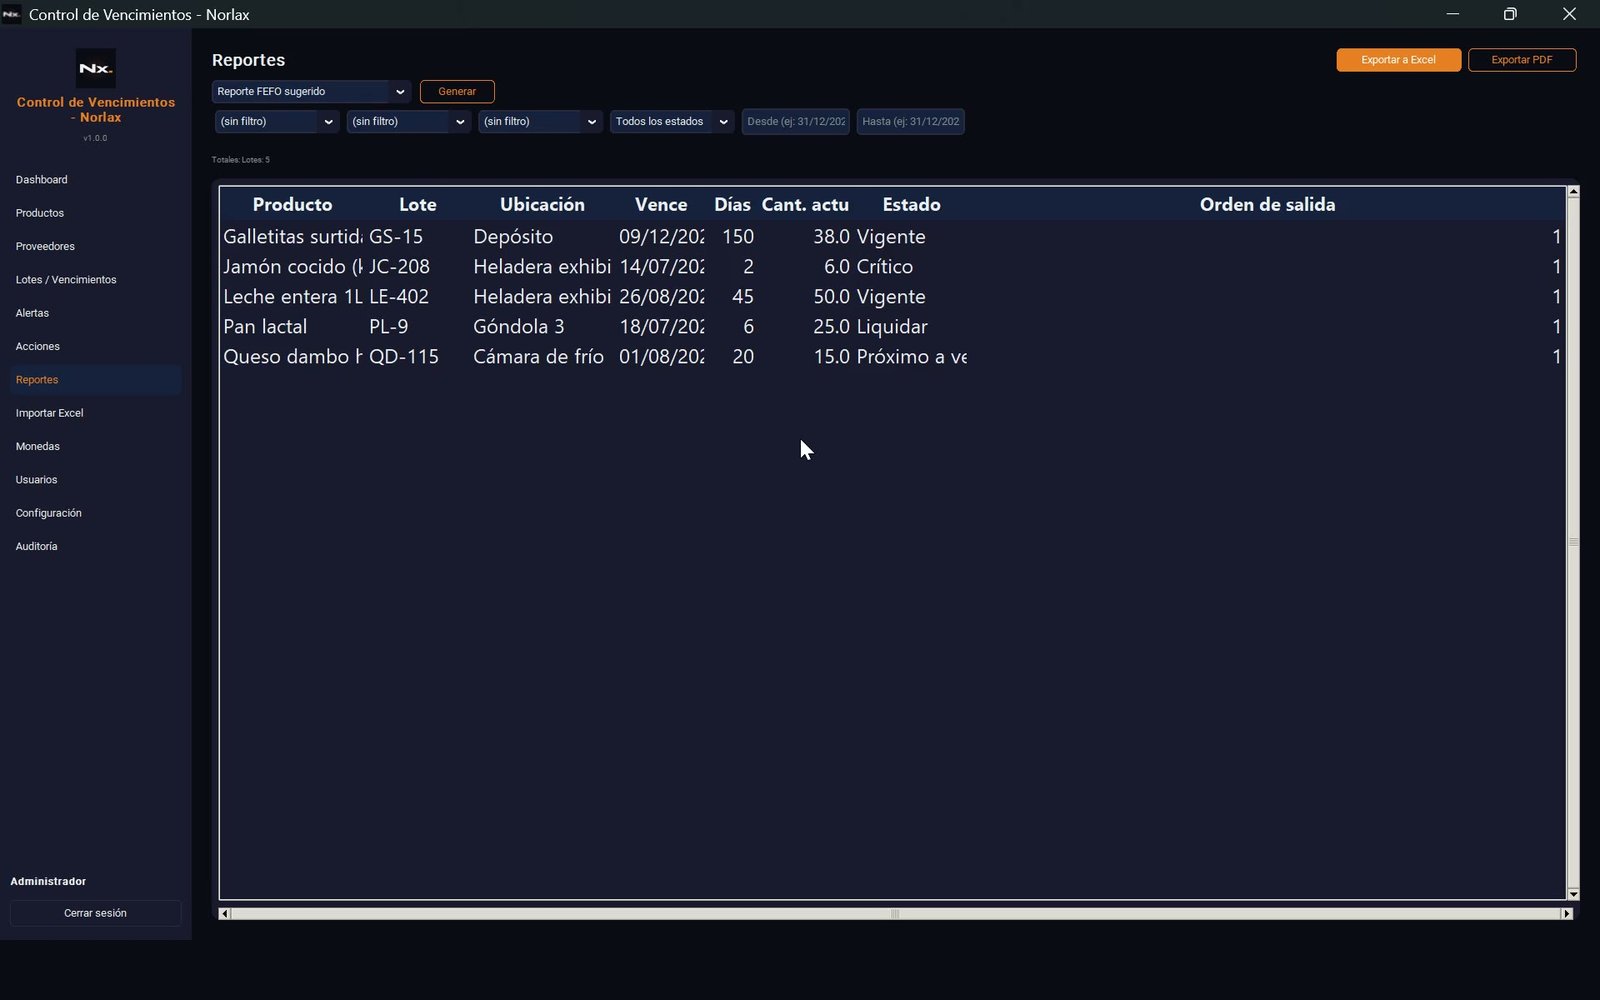Screen dimensions: 1600x1000
Task: Click the vertical scrollbar down arrow
Action: coord(1573,894)
